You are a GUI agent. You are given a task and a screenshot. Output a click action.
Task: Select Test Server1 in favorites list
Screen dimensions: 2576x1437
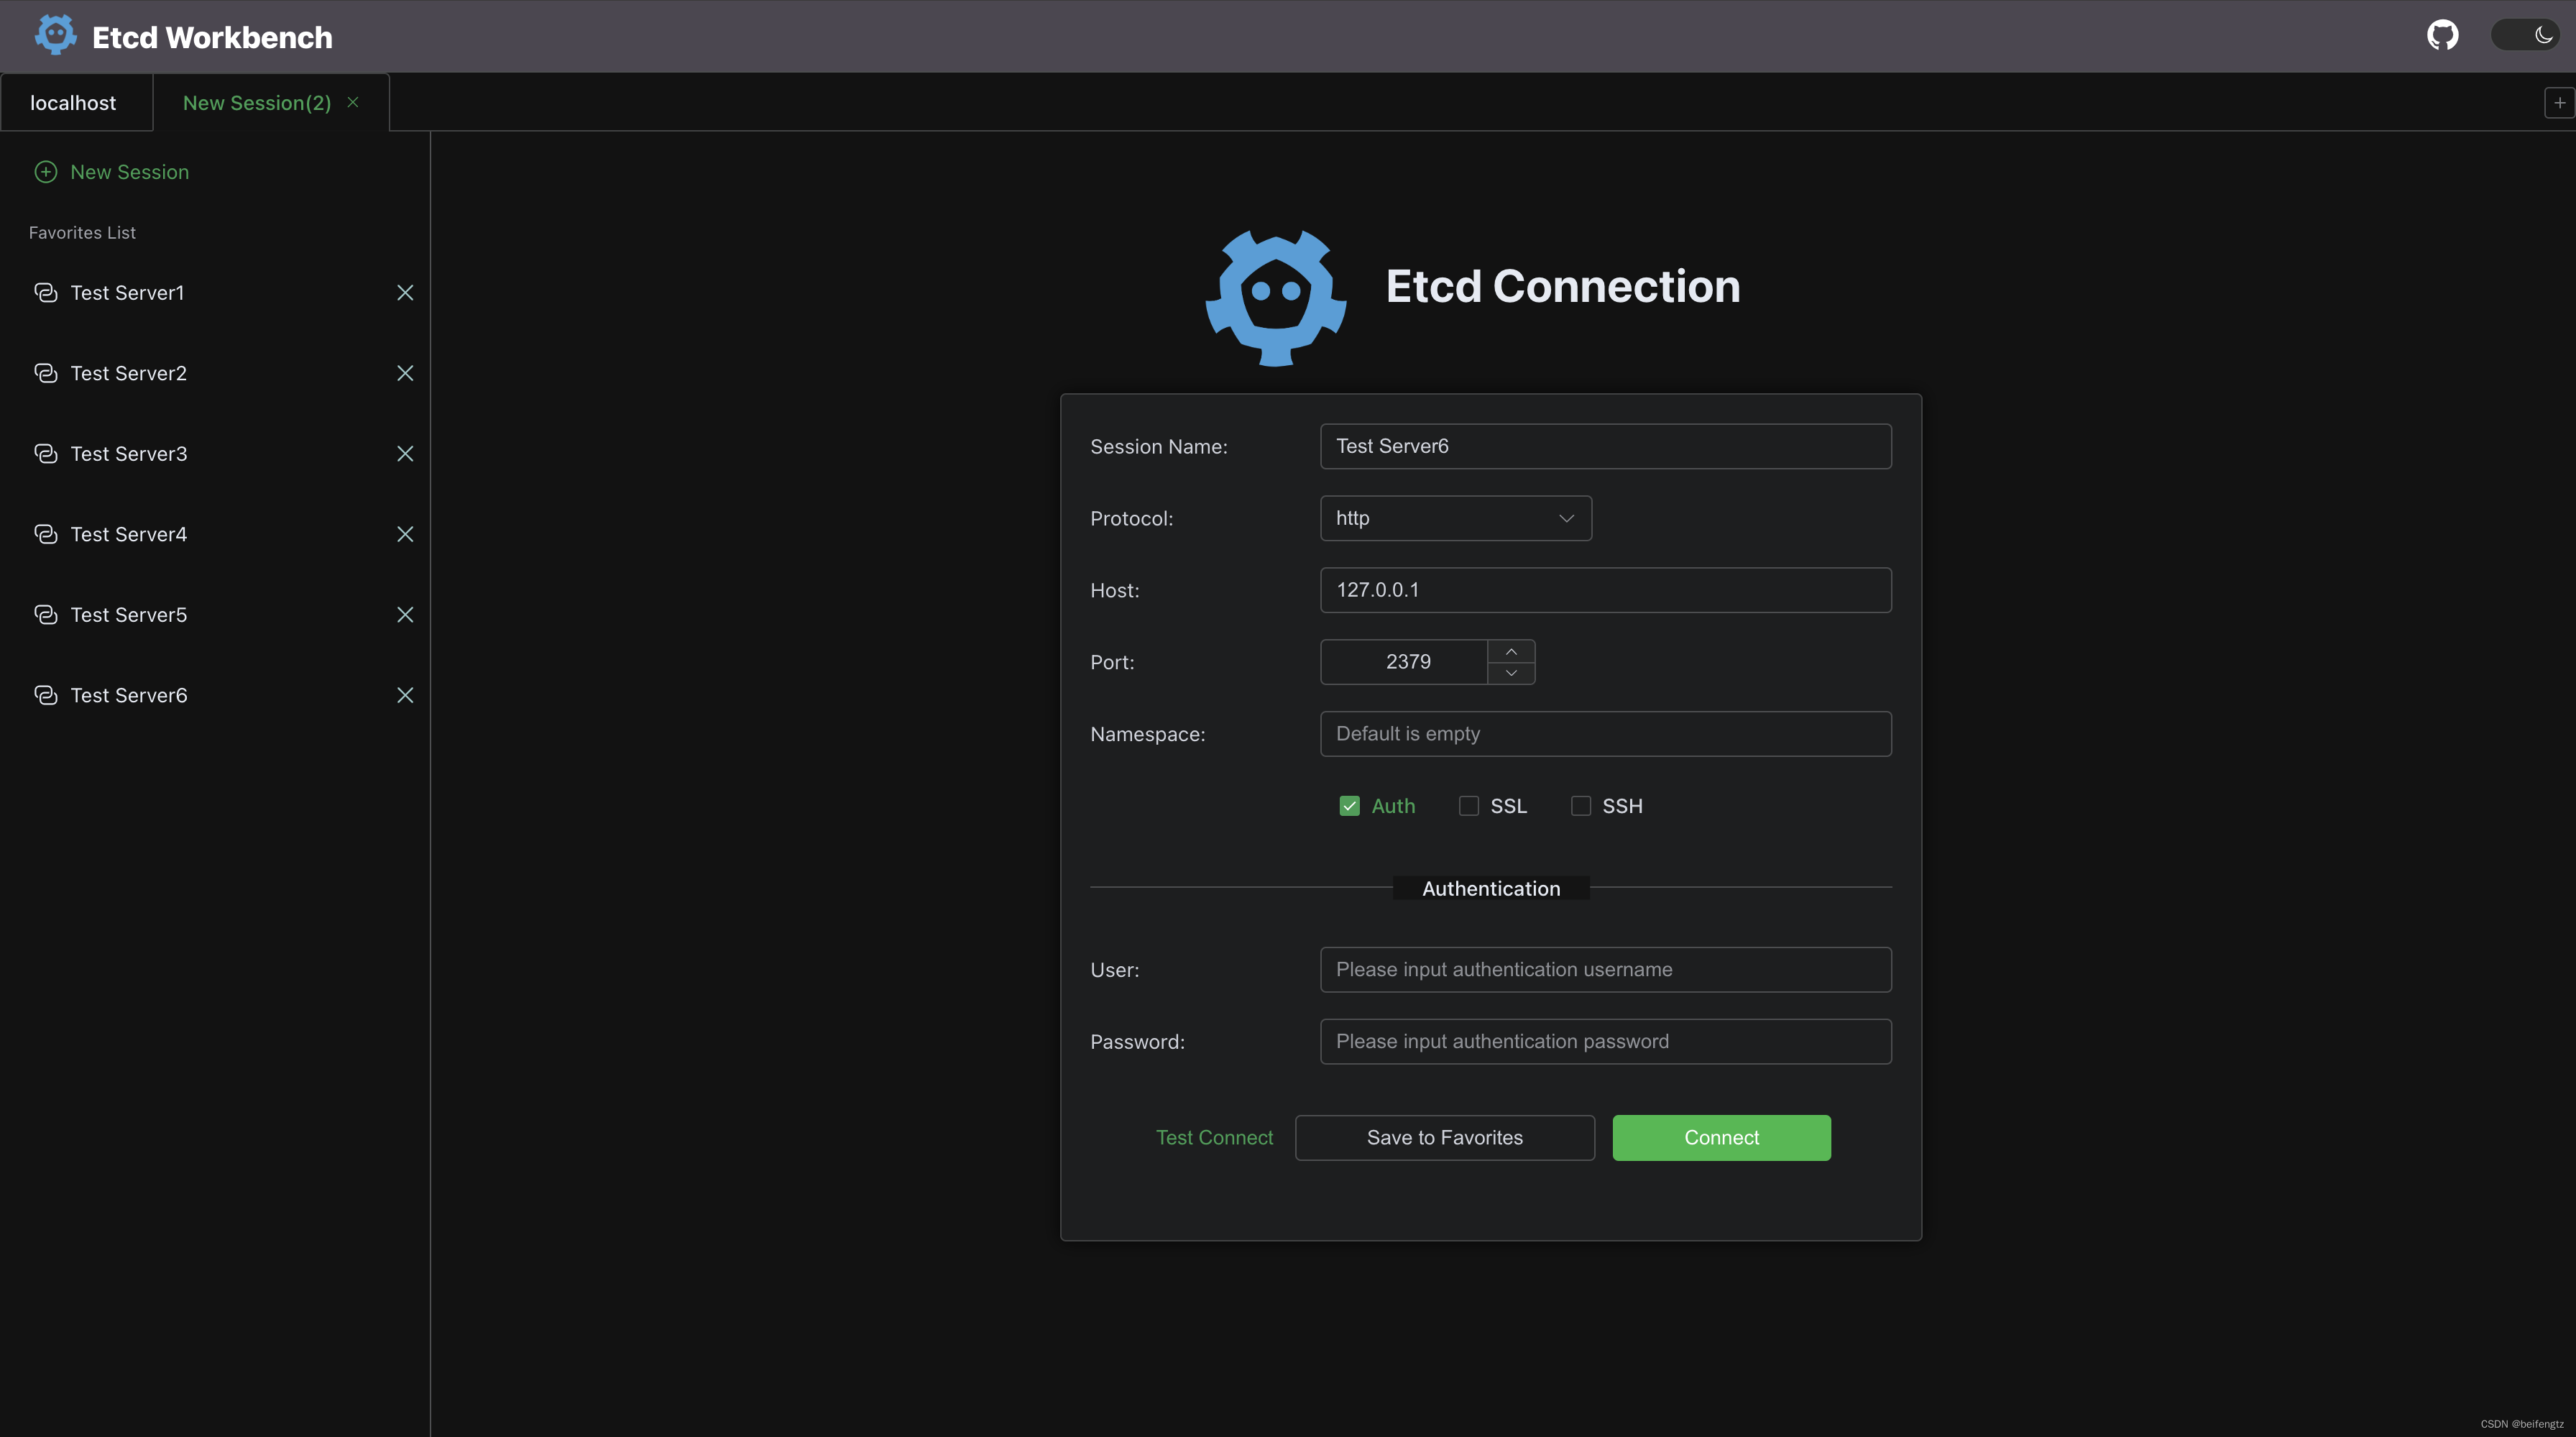pos(127,292)
